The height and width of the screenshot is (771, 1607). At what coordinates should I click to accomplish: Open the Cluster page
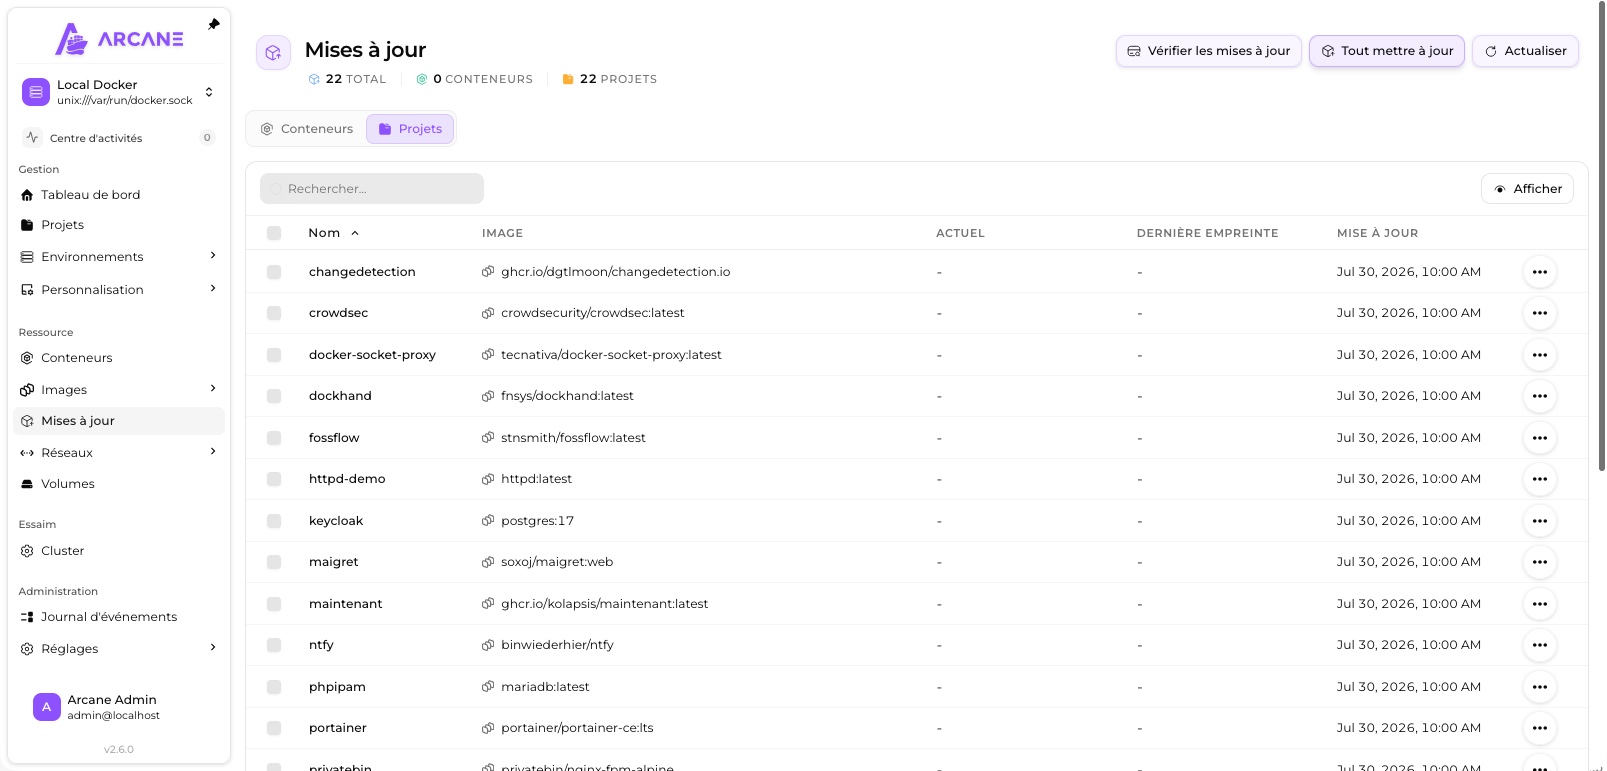tap(118, 551)
